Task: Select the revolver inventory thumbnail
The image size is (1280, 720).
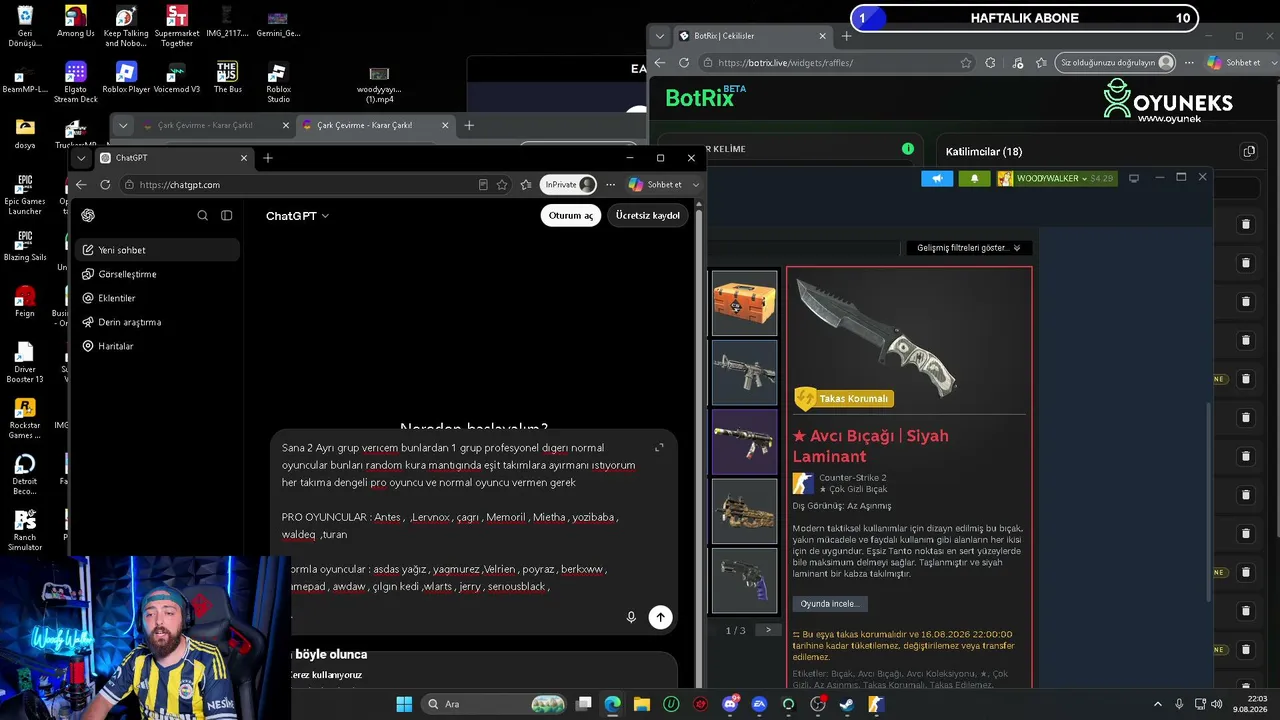Action: point(744,580)
